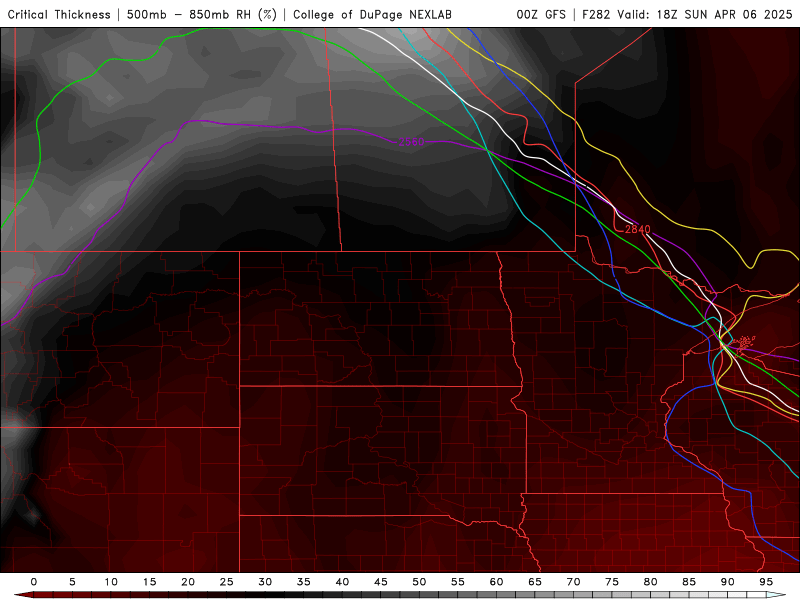Click the colorbar value "35"
Screen dimensions: 800x600
(304, 582)
